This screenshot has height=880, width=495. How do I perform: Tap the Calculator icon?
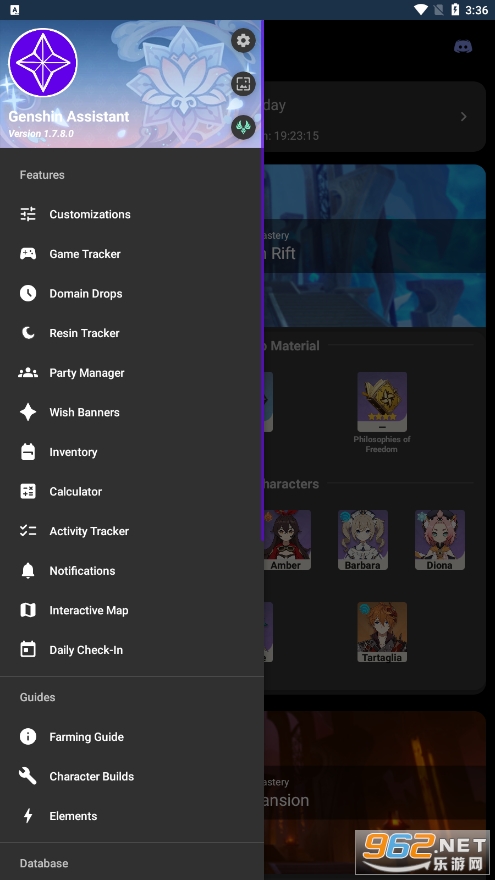point(28,491)
